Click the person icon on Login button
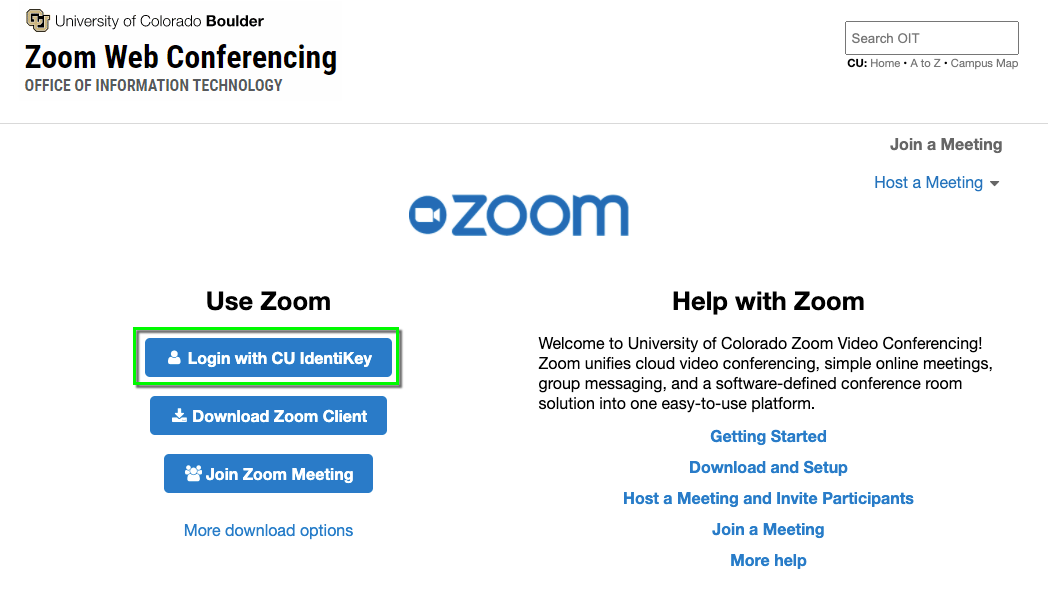 (x=174, y=358)
